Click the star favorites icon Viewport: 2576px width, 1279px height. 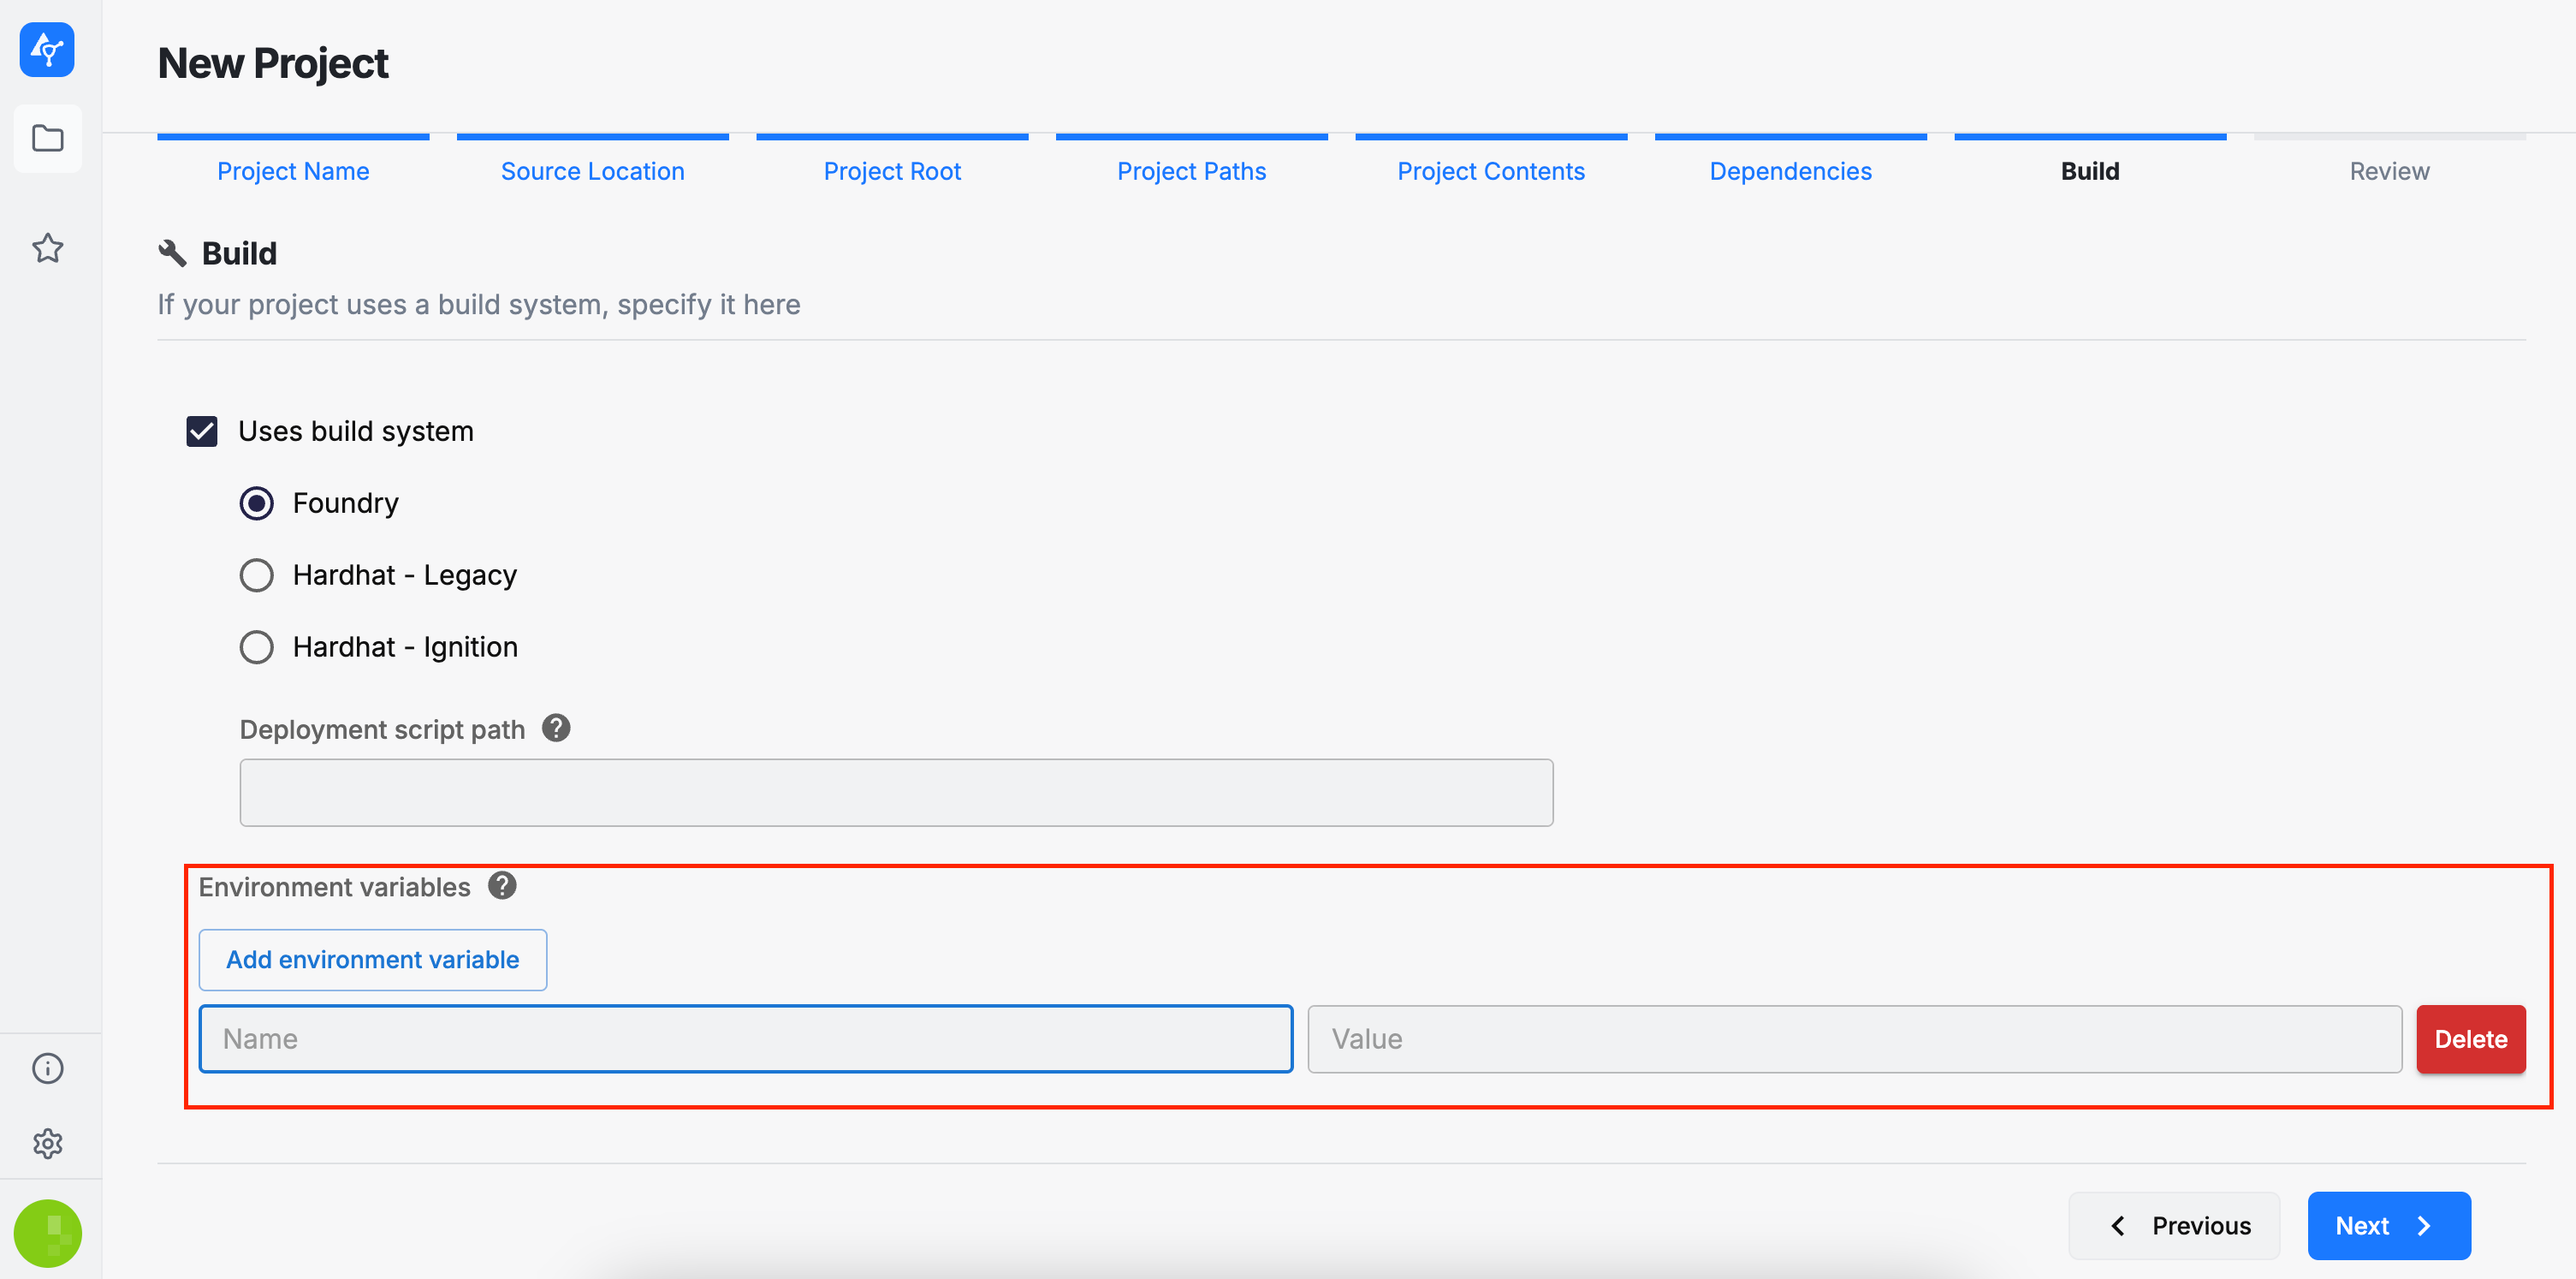[47, 248]
